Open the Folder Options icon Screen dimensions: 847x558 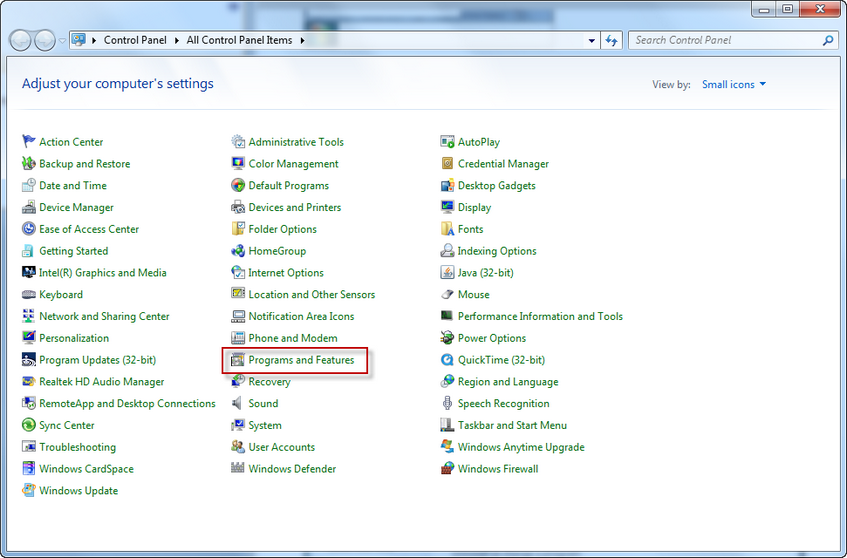click(x=238, y=228)
